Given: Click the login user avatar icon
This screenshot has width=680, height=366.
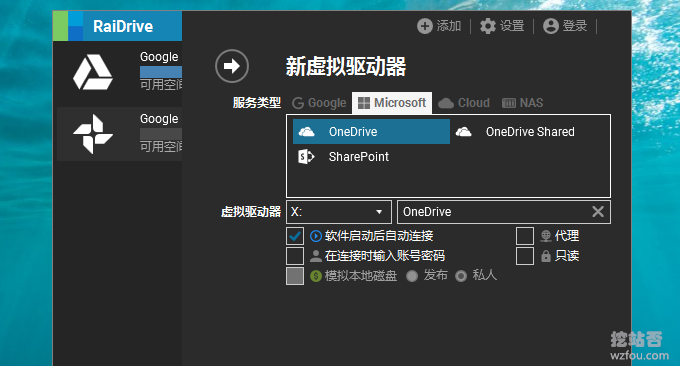Looking at the screenshot, I should tap(551, 26).
